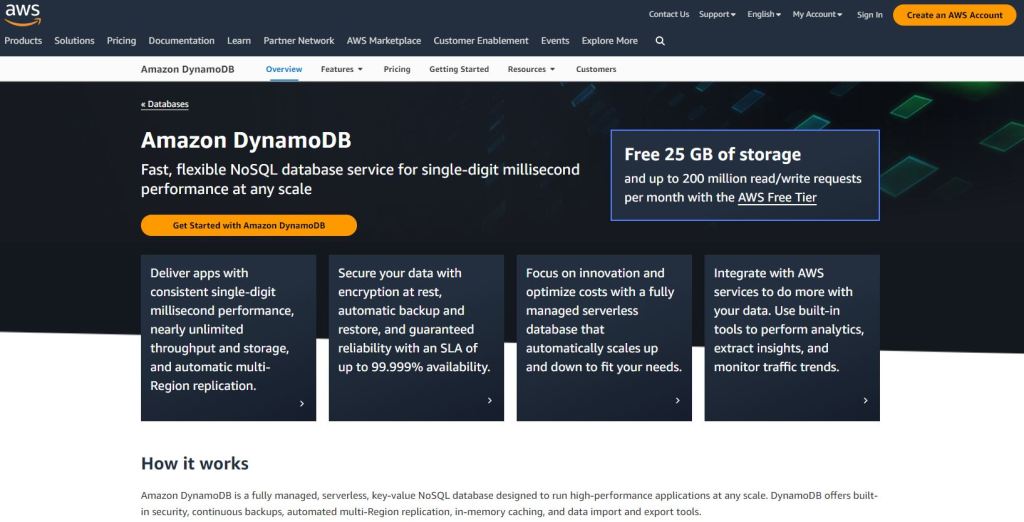Expand the Features submenu

click(x=342, y=69)
